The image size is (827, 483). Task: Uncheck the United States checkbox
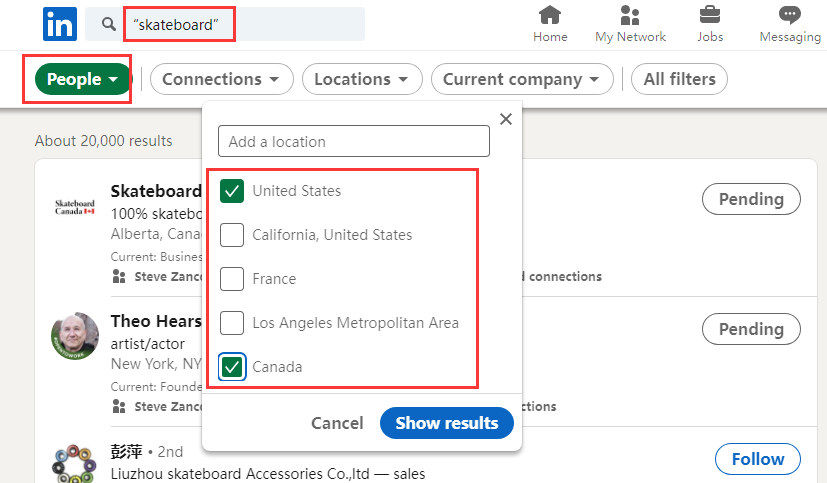232,191
